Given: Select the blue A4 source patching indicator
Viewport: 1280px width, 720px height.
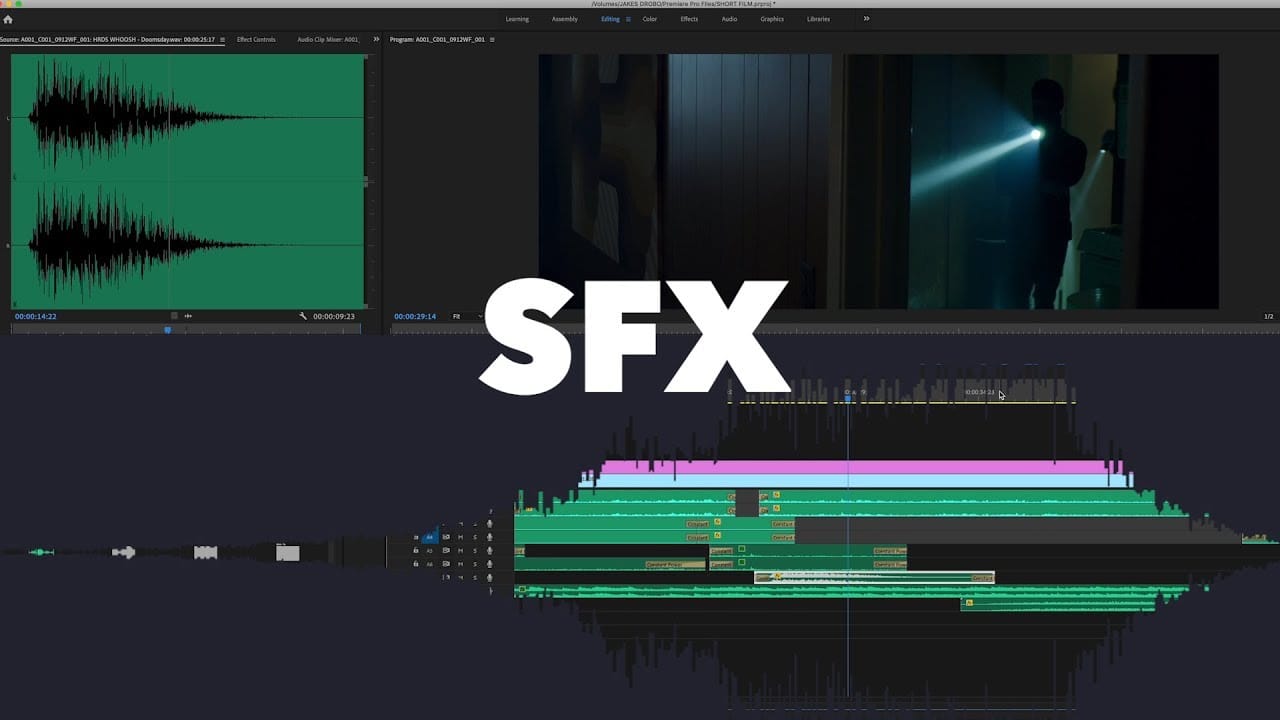Looking at the screenshot, I should tap(430, 537).
